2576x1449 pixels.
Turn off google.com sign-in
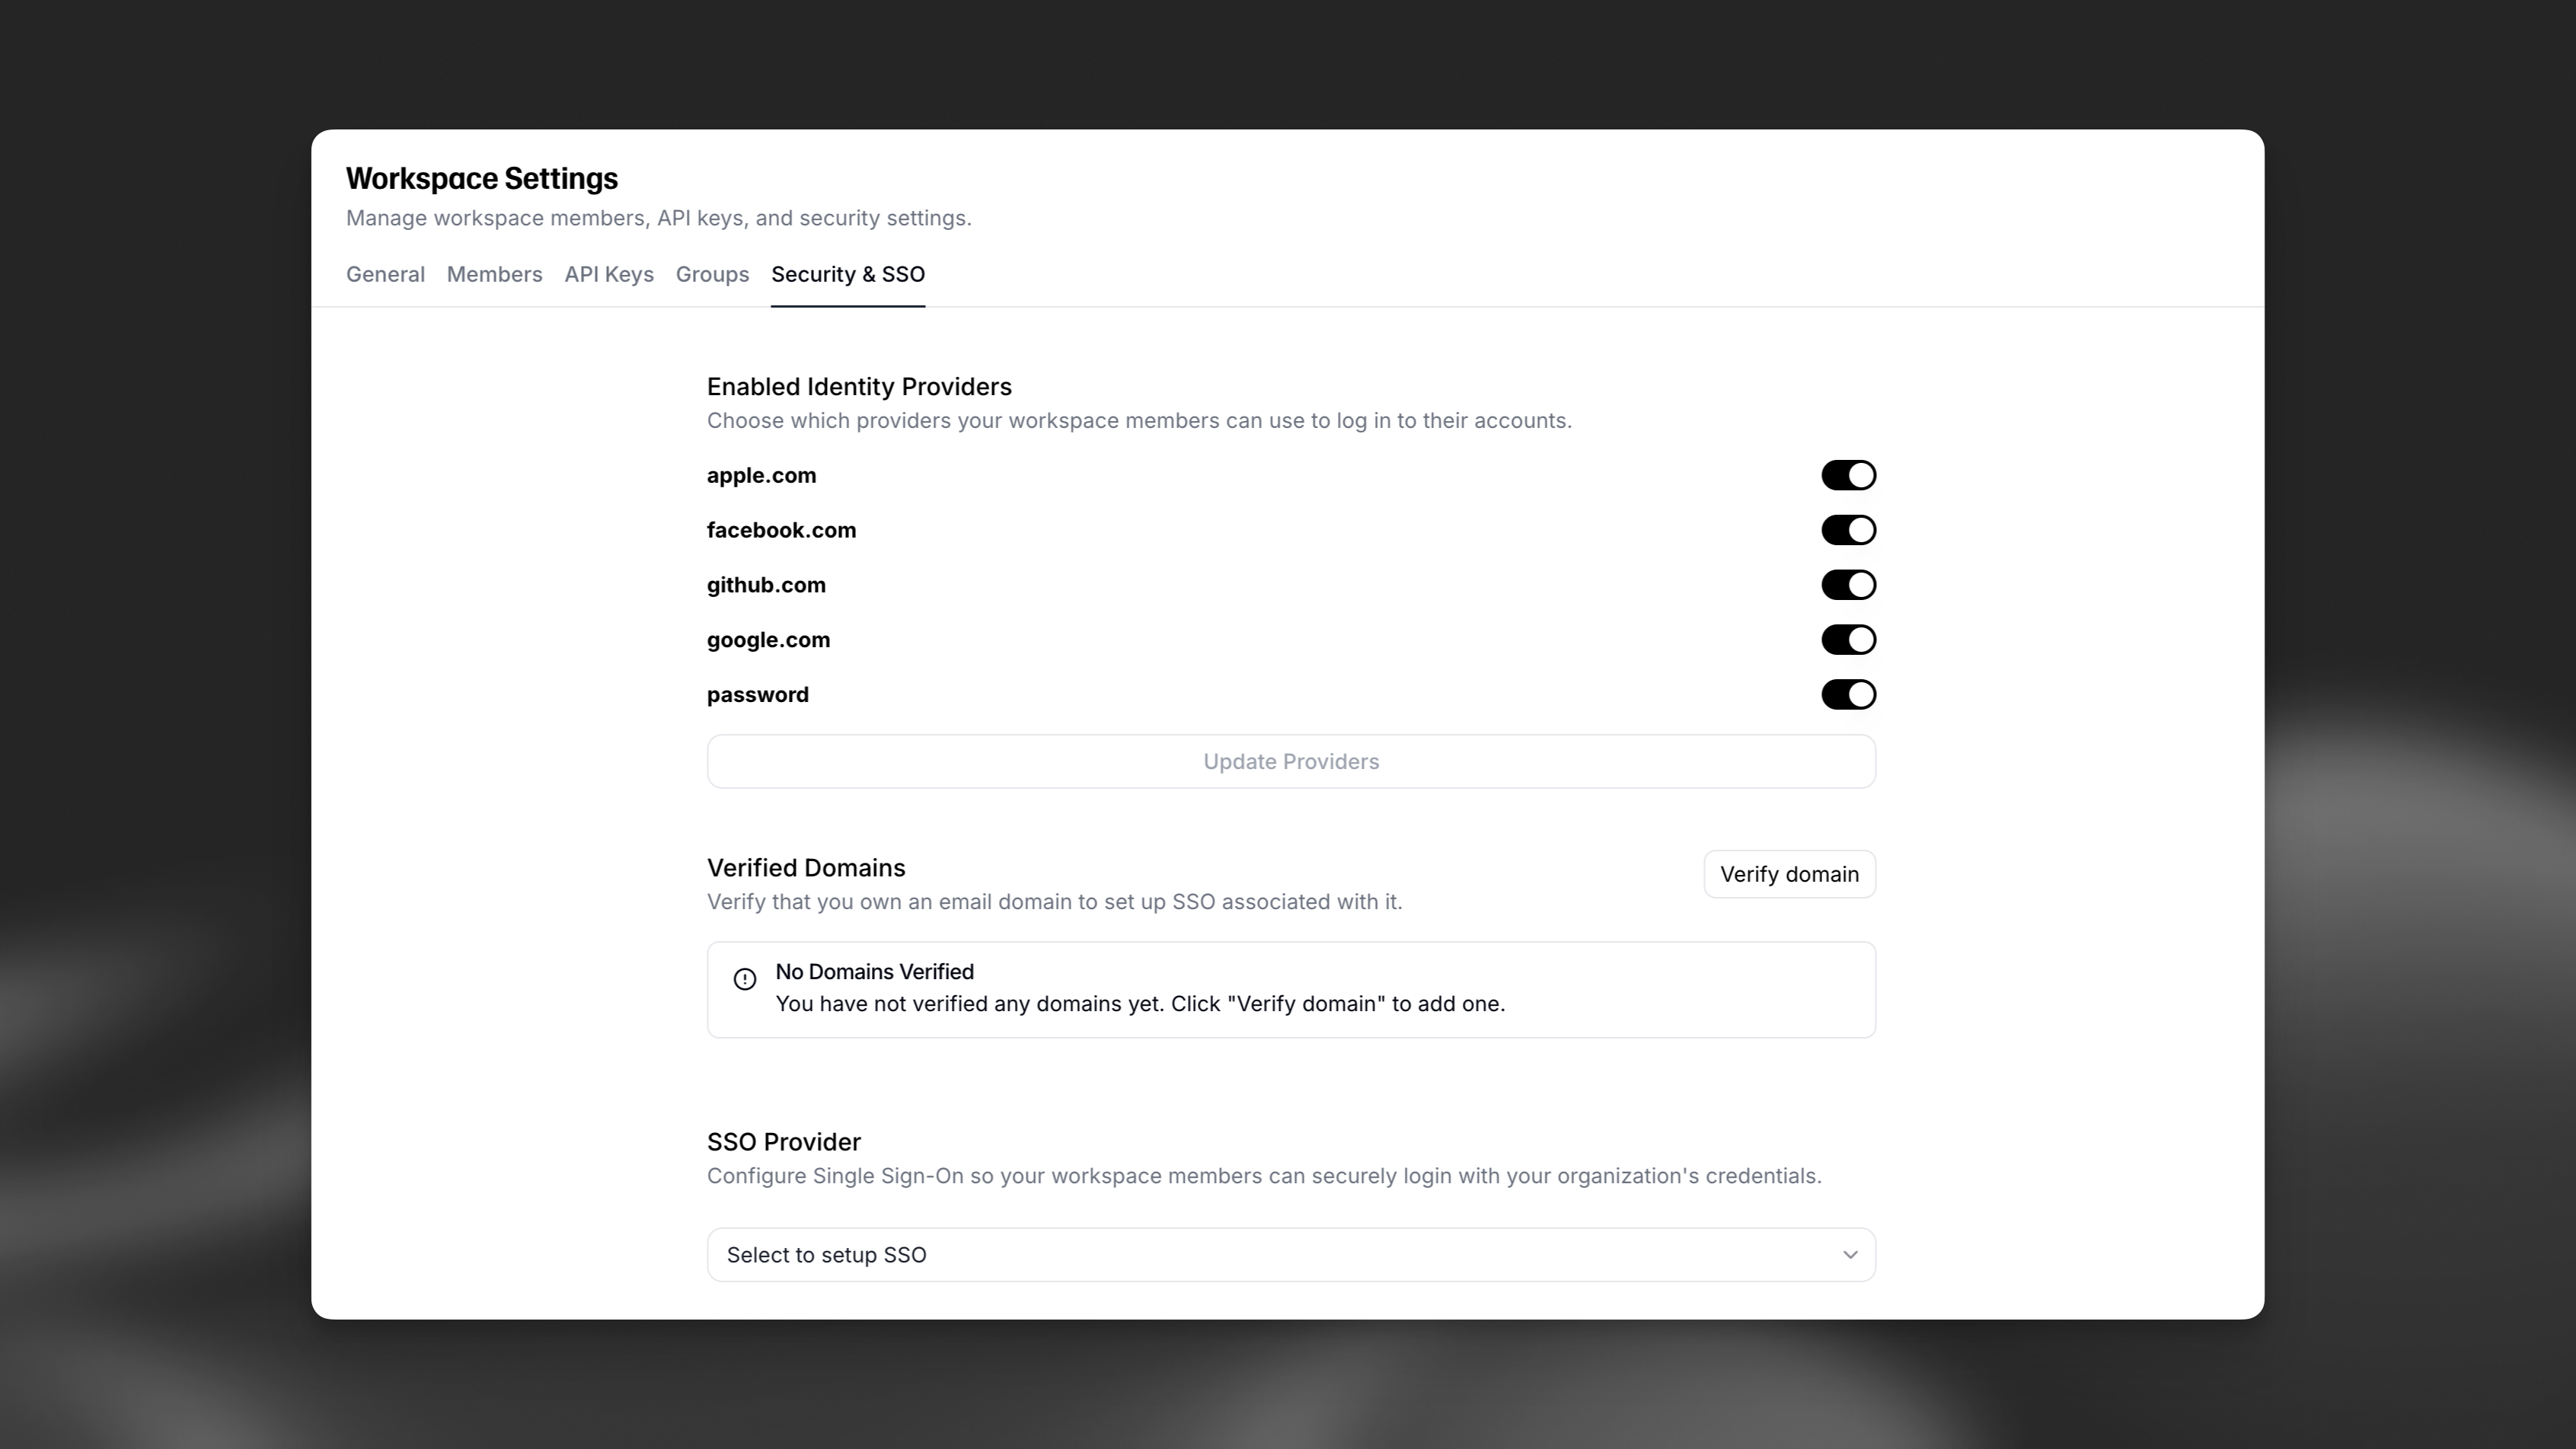pyautogui.click(x=1847, y=639)
